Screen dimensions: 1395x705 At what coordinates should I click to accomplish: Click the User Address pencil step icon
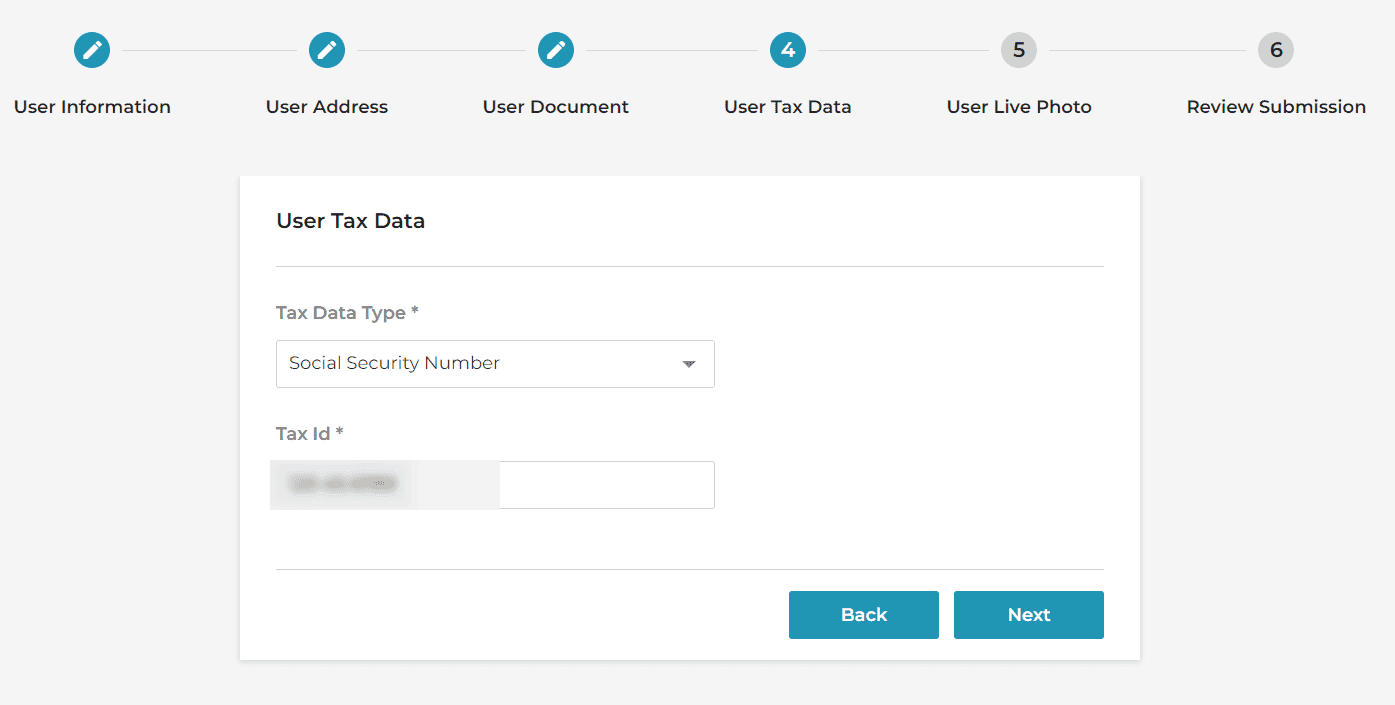(x=327, y=50)
